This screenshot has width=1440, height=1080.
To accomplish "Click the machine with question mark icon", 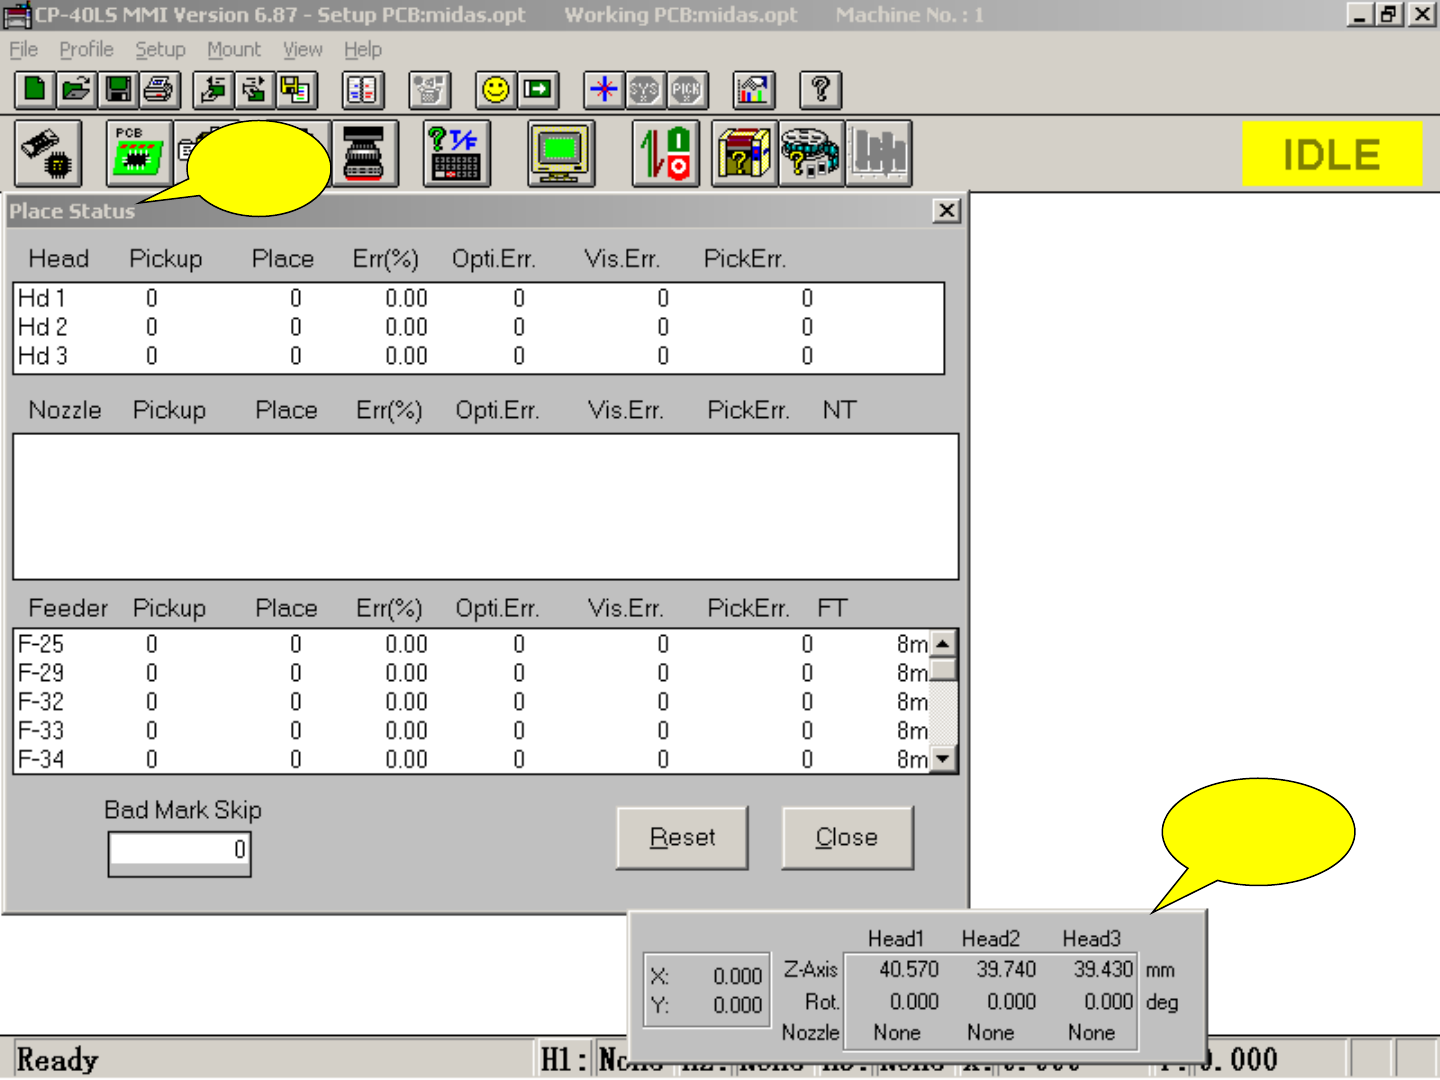I will 745,154.
